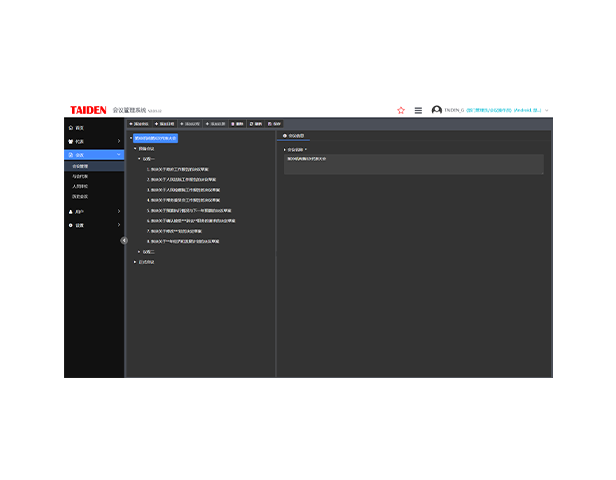616x480 pixels.
Task: Collapse the 议程一 agenda tree node
Action: 139,158
